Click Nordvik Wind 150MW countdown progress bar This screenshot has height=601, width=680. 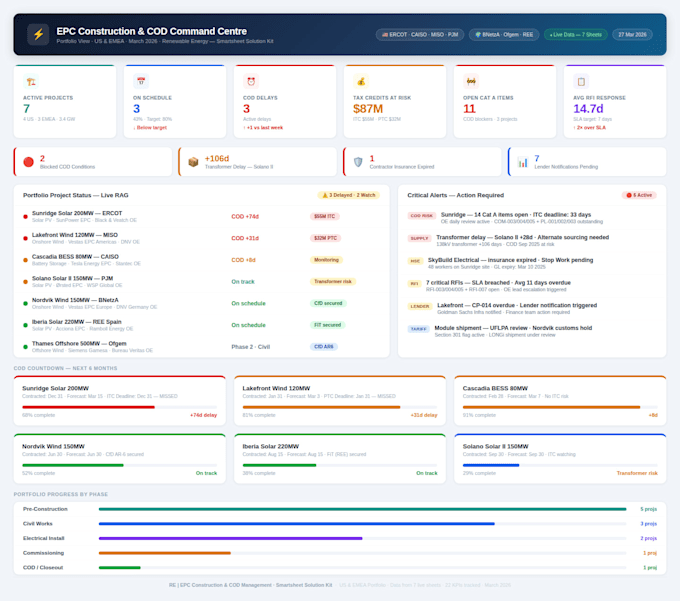[x=119, y=465]
